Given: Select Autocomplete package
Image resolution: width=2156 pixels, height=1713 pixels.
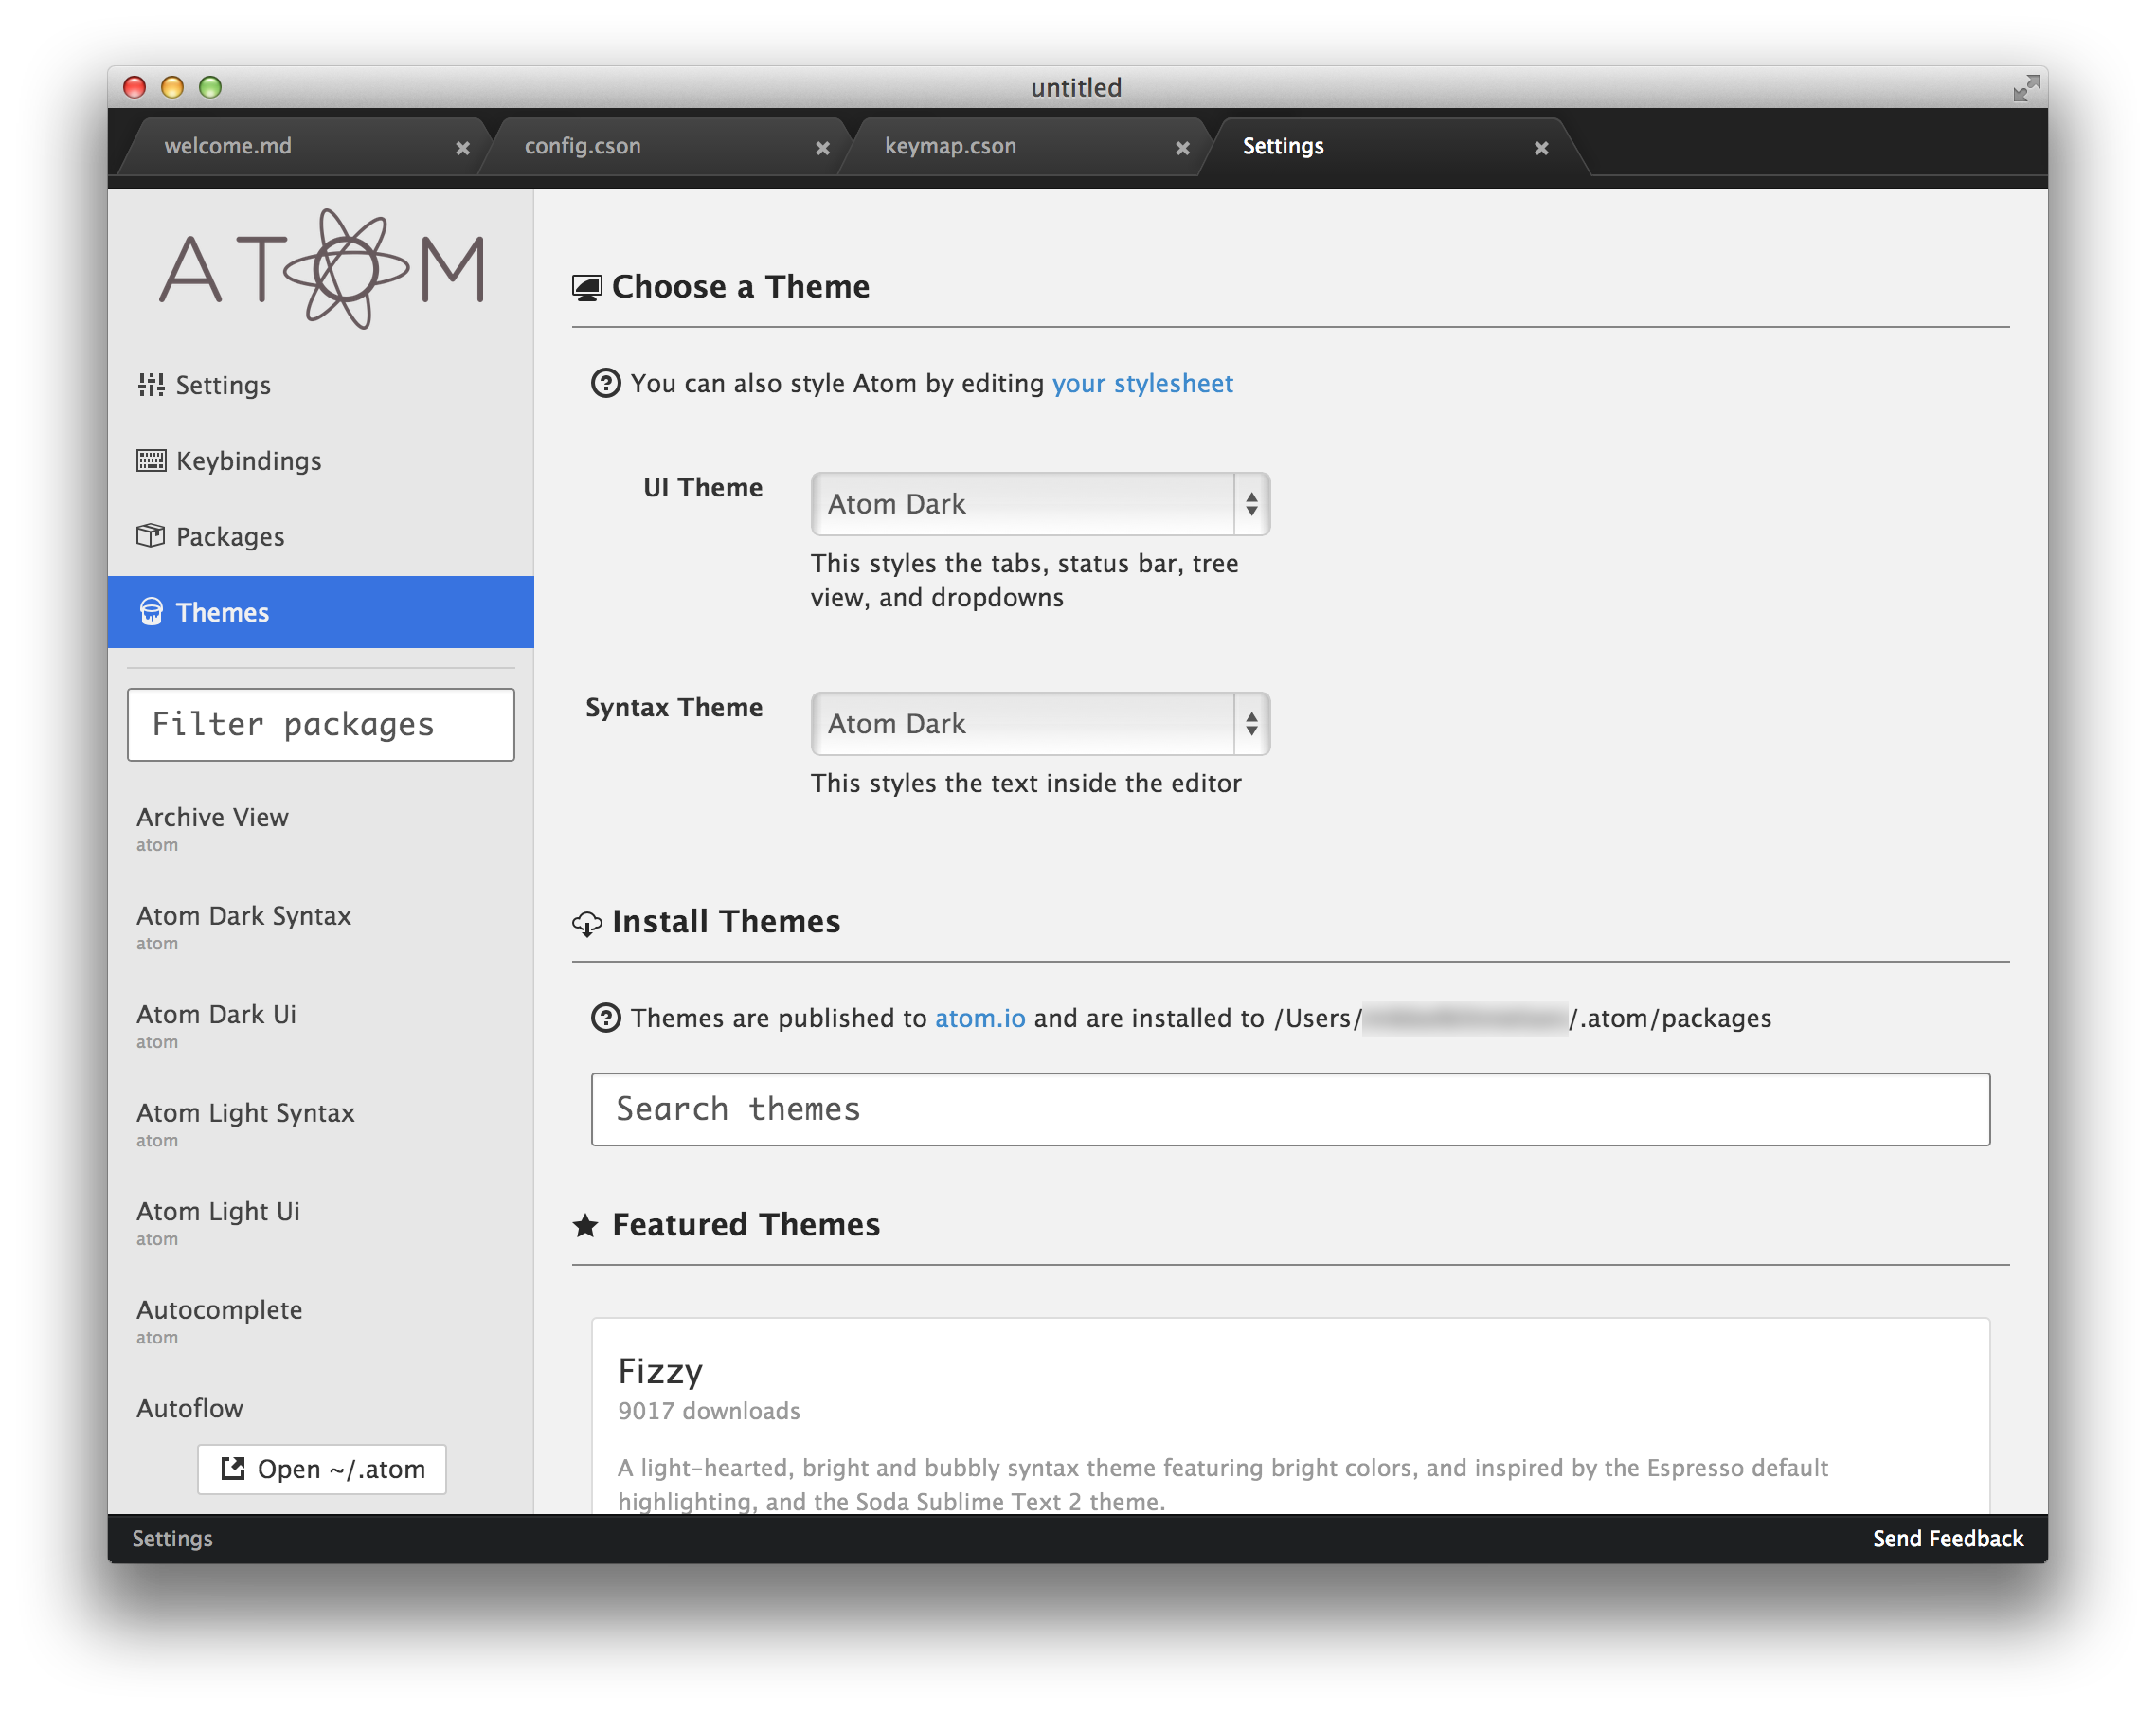Looking at the screenshot, I should tap(321, 1321).
